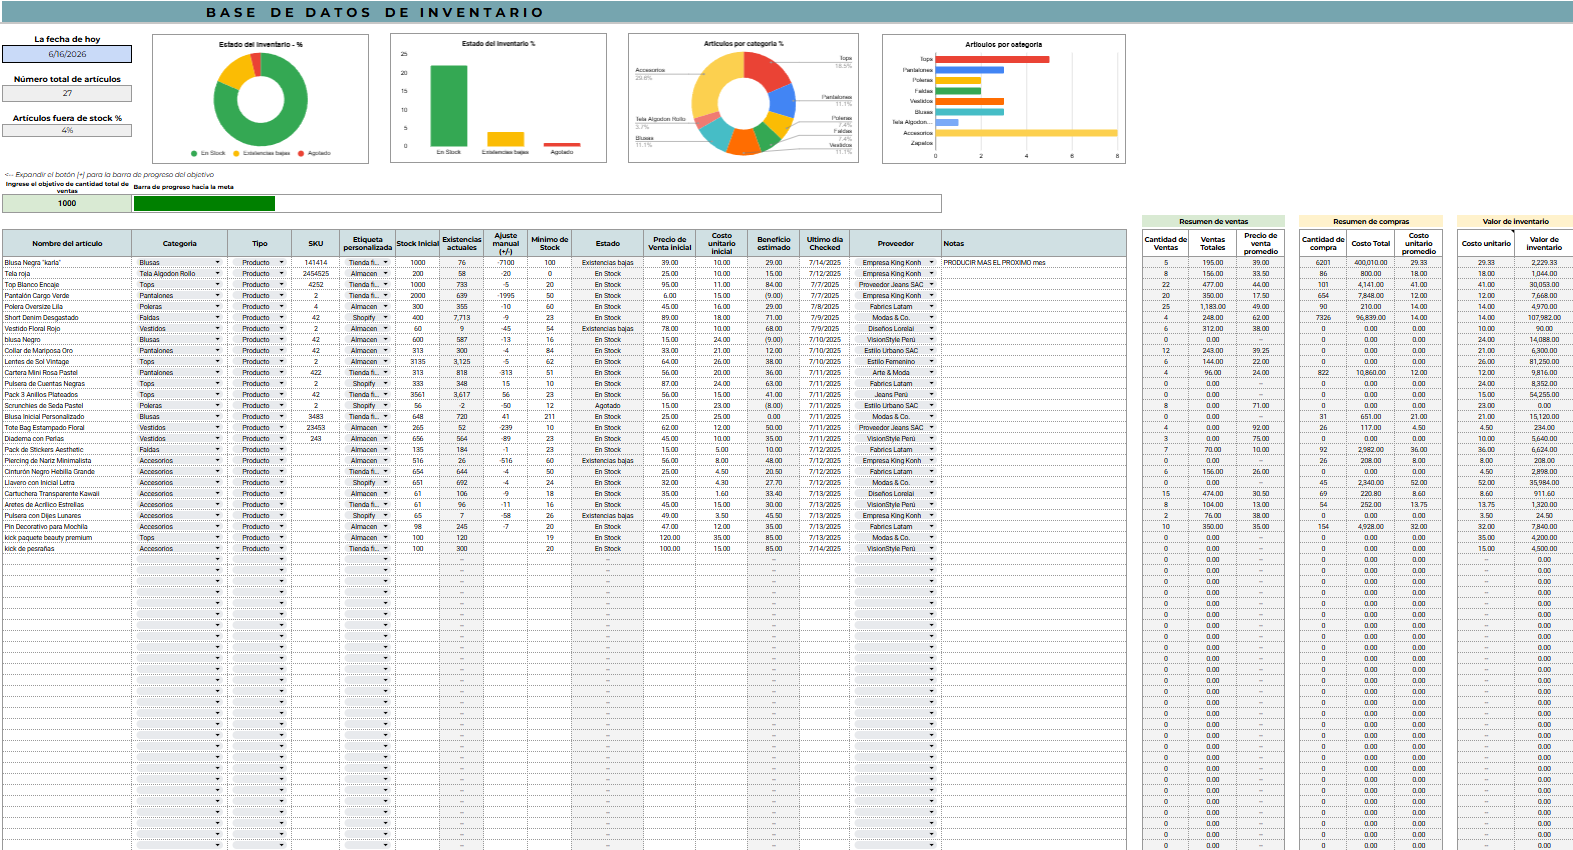Screen dimensions: 1573x850
Task: Select the Valor de inventario section header
Action: click(1515, 221)
